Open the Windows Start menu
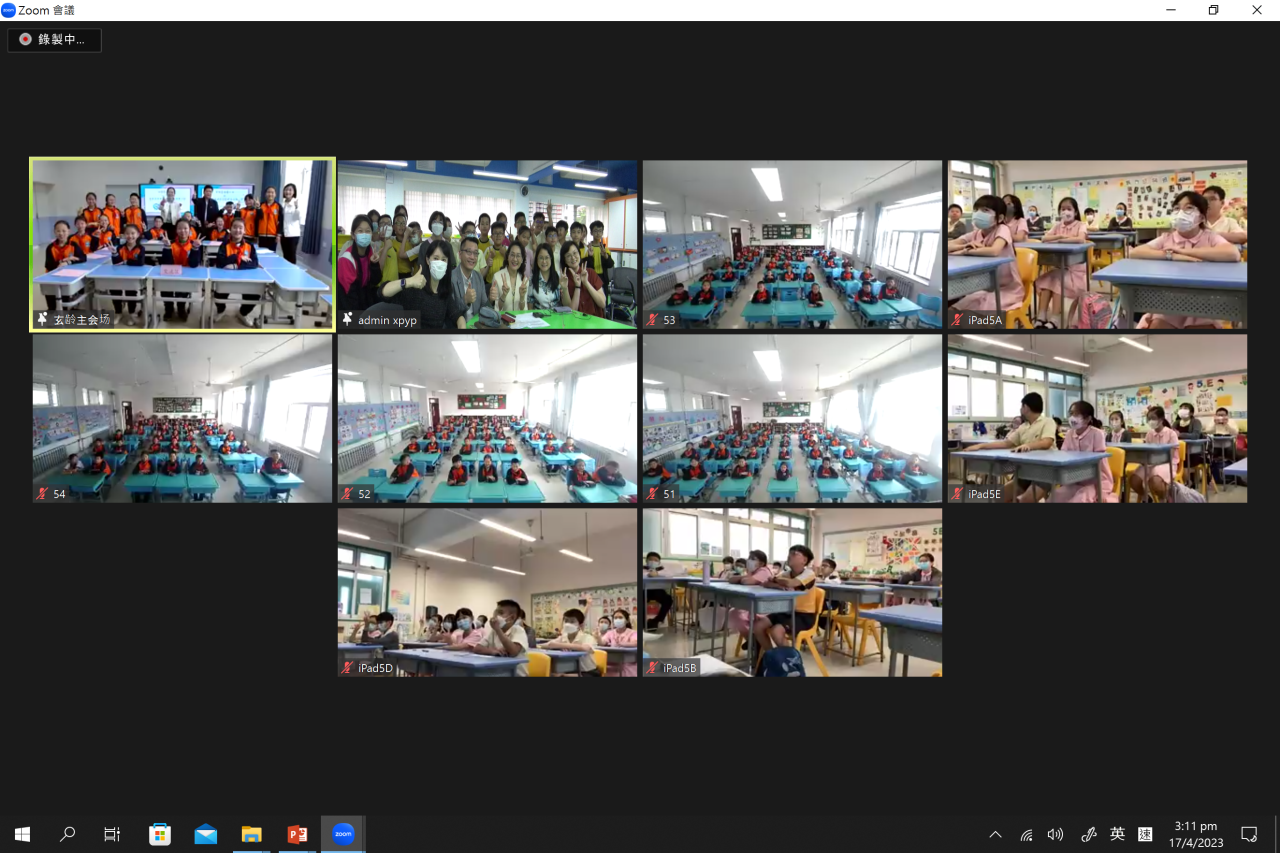The image size is (1280, 853). pos(22,834)
